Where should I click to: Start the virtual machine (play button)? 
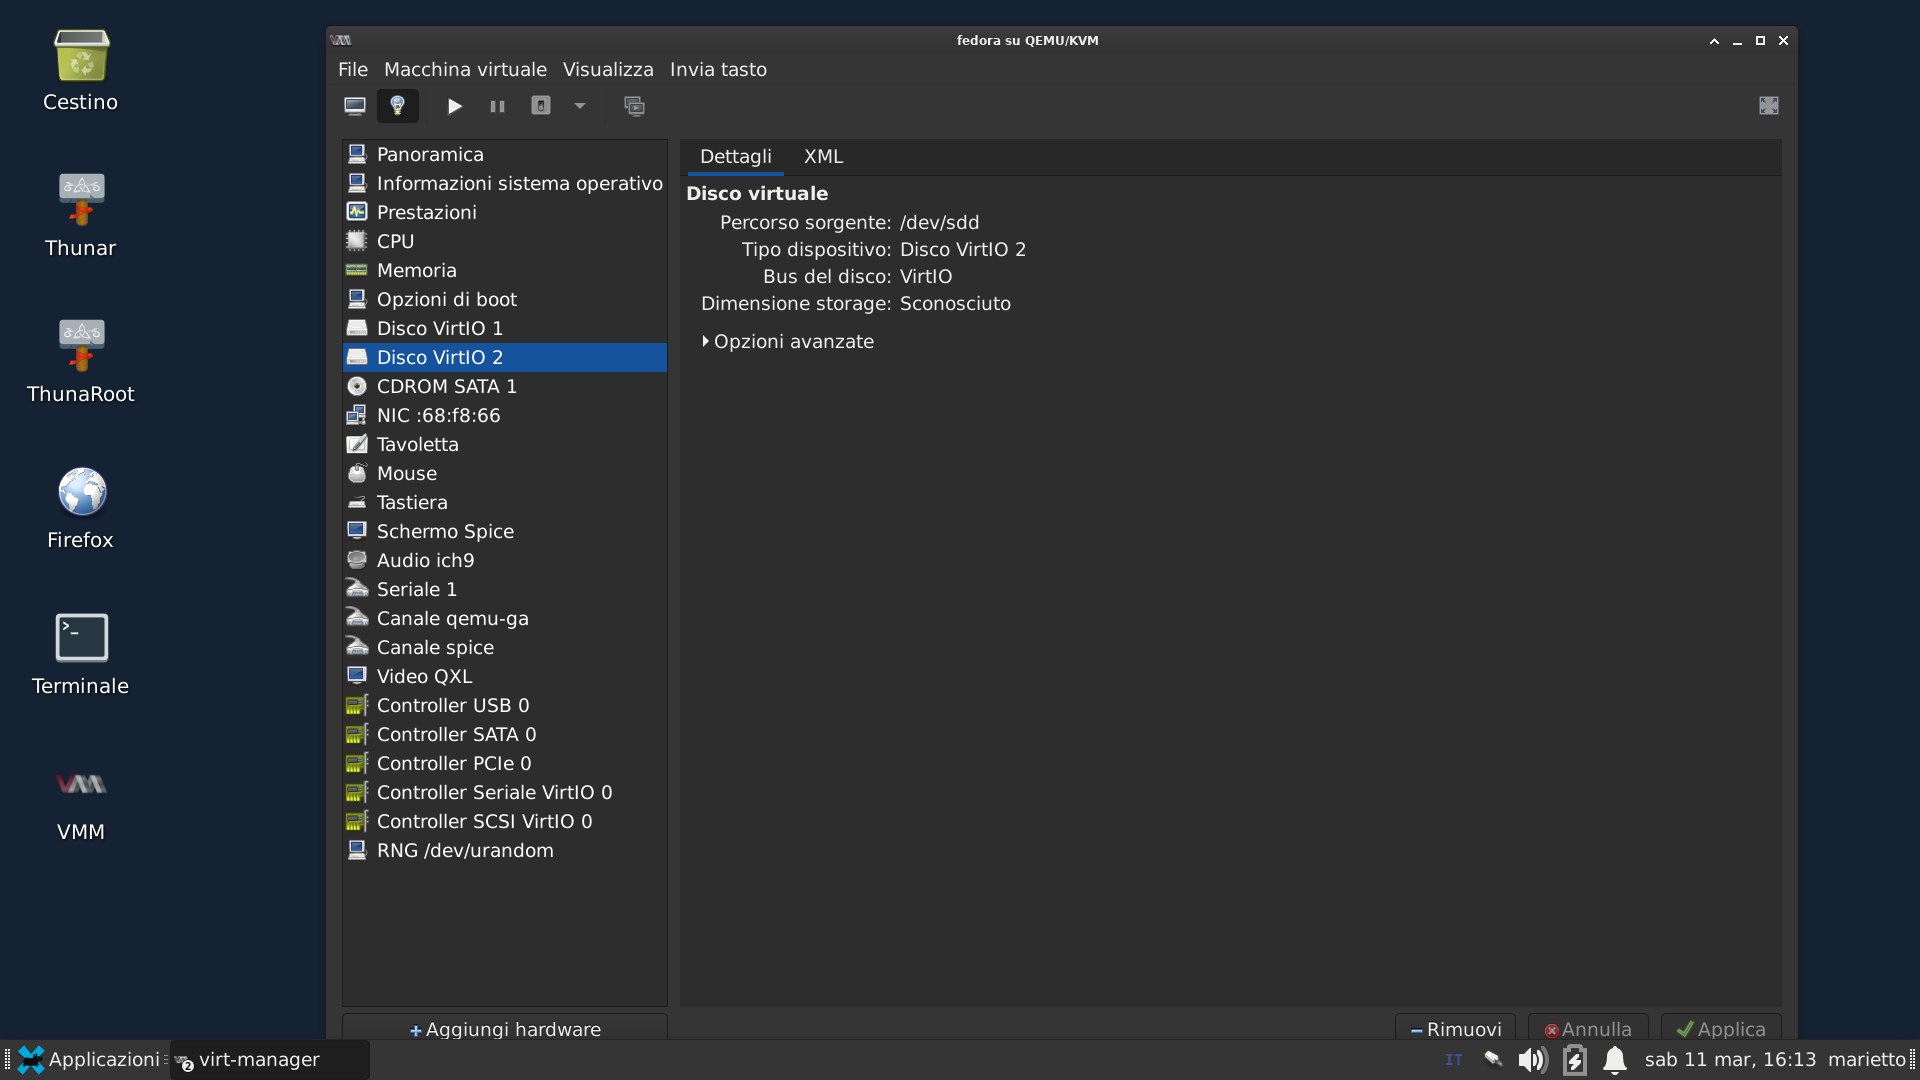point(455,106)
